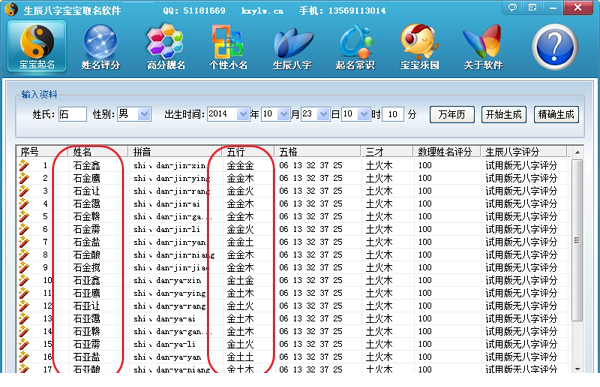
Task: Open the birth year dropdown showing 2014
Action: pos(243,114)
